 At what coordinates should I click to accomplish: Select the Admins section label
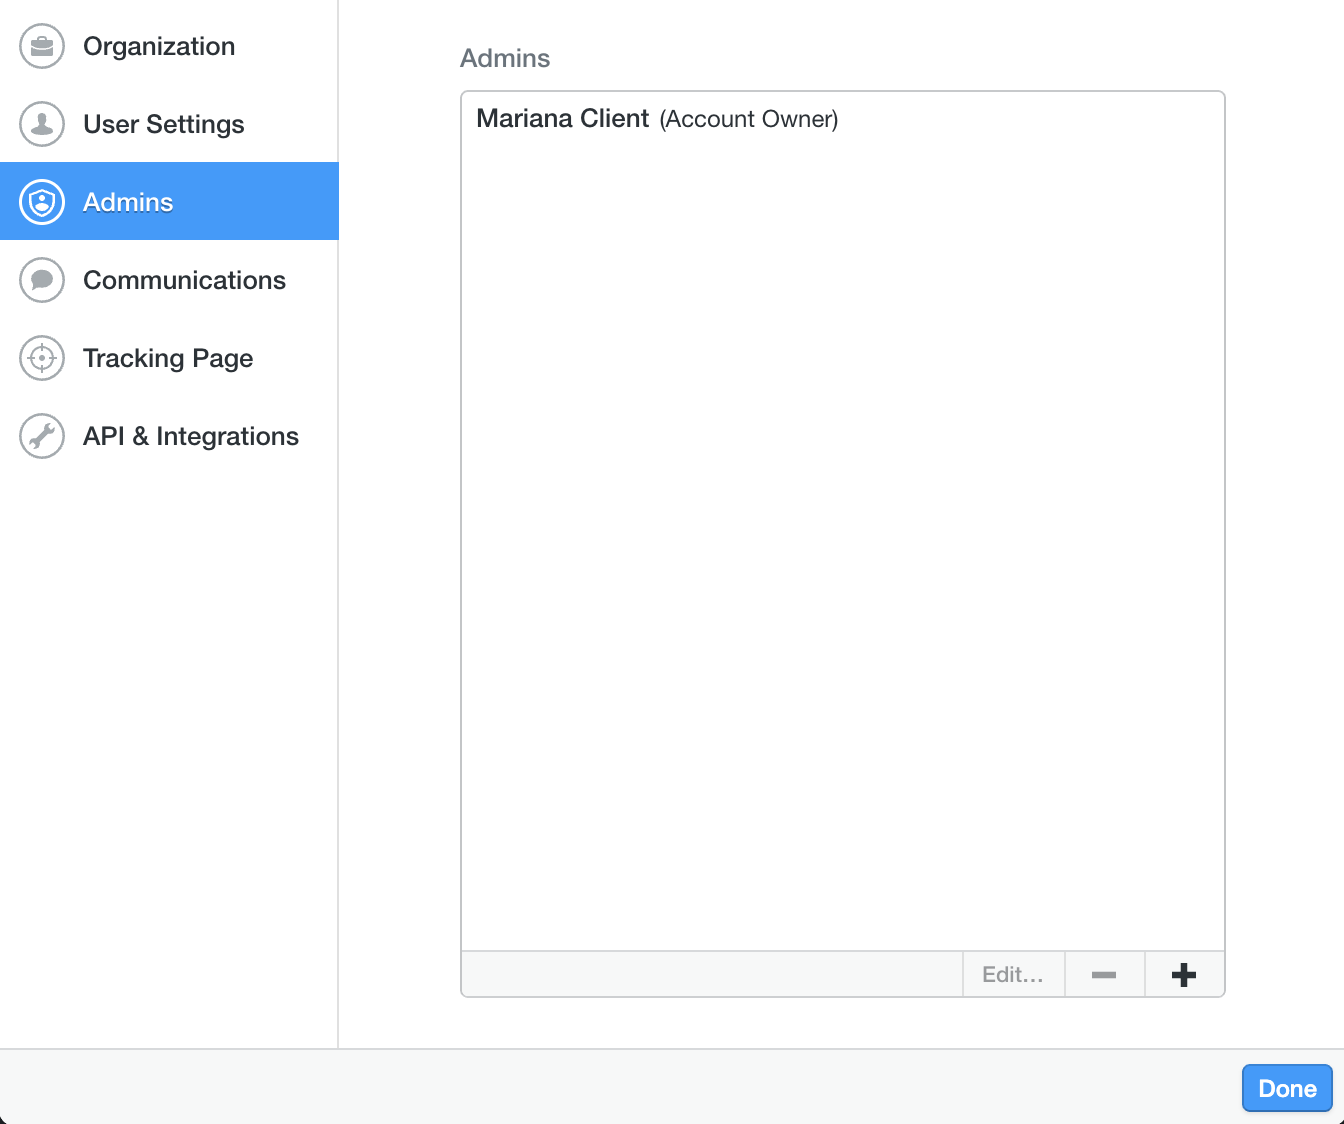[128, 202]
